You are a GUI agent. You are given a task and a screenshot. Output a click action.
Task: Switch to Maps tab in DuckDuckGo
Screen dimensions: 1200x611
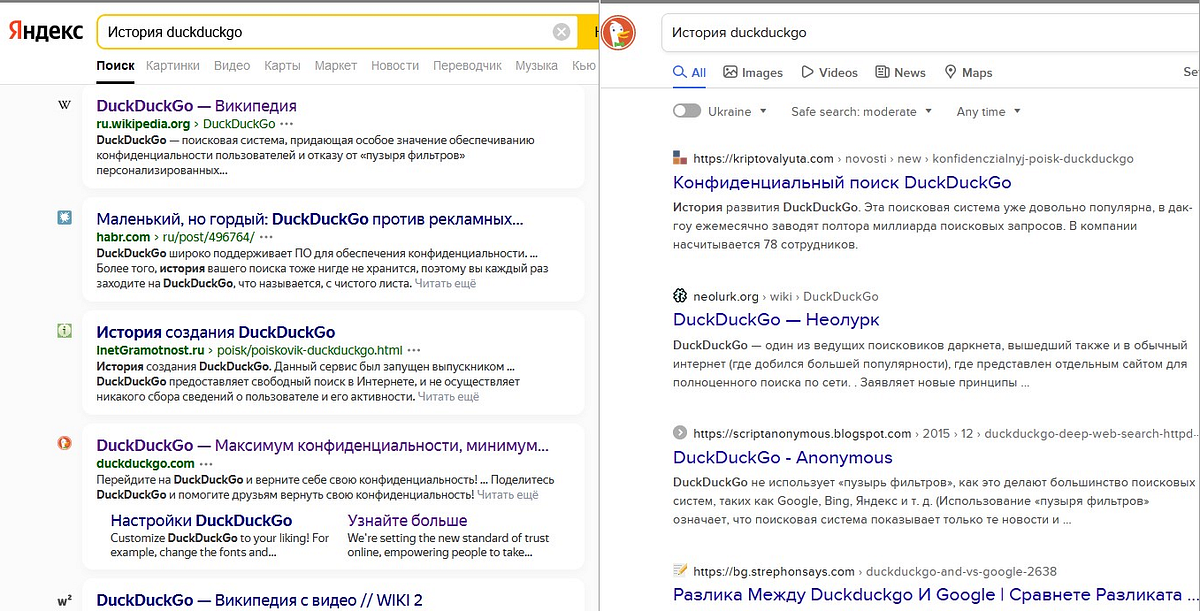tap(967, 72)
